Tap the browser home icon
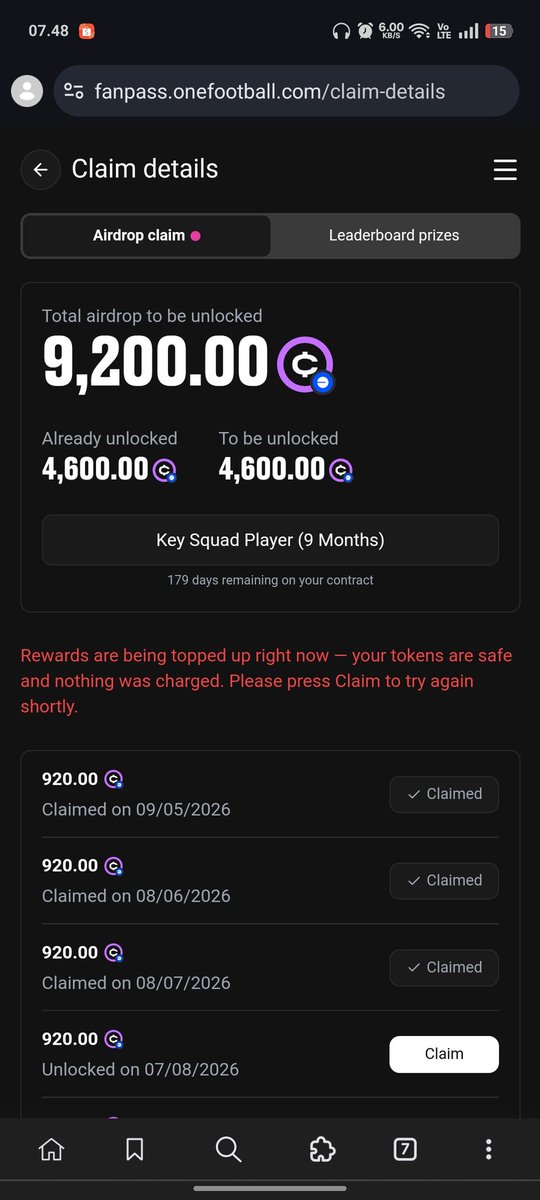This screenshot has height=1200, width=540. pos(51,1149)
